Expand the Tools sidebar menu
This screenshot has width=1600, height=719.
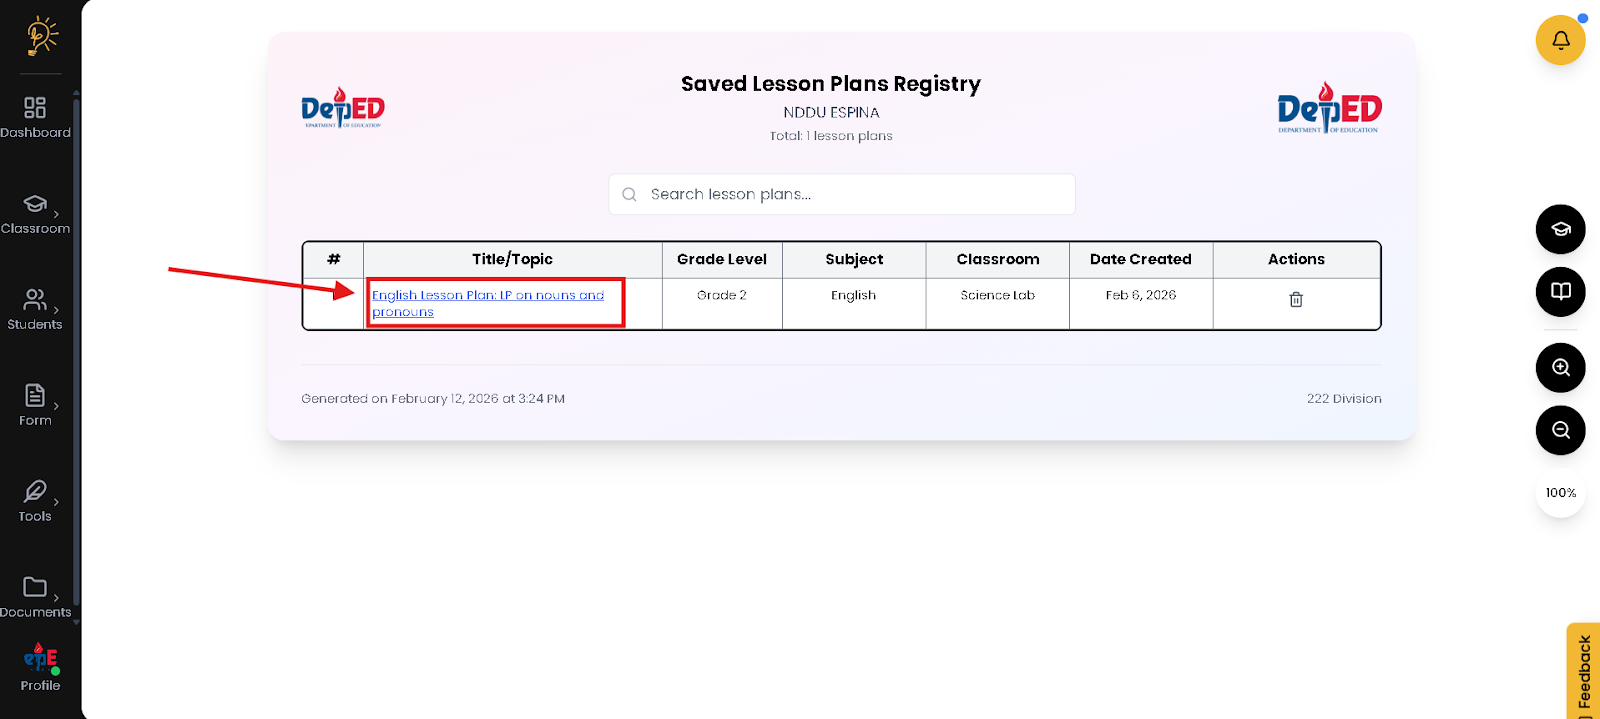(x=35, y=501)
